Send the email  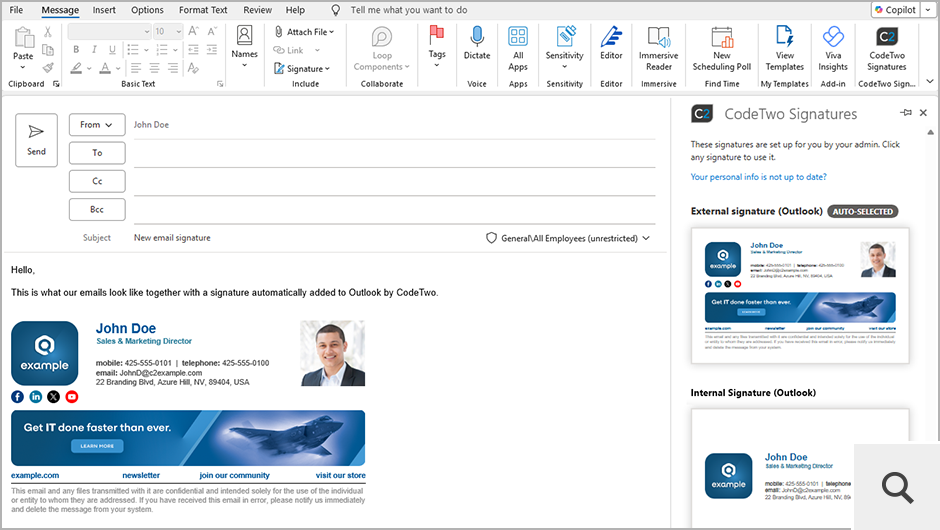point(37,140)
